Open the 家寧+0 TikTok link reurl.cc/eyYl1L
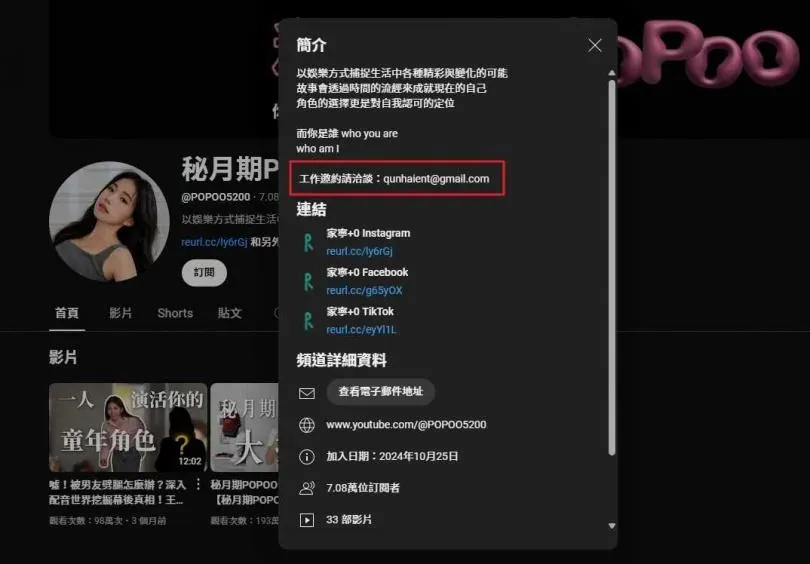This screenshot has width=810, height=564. [x=361, y=330]
